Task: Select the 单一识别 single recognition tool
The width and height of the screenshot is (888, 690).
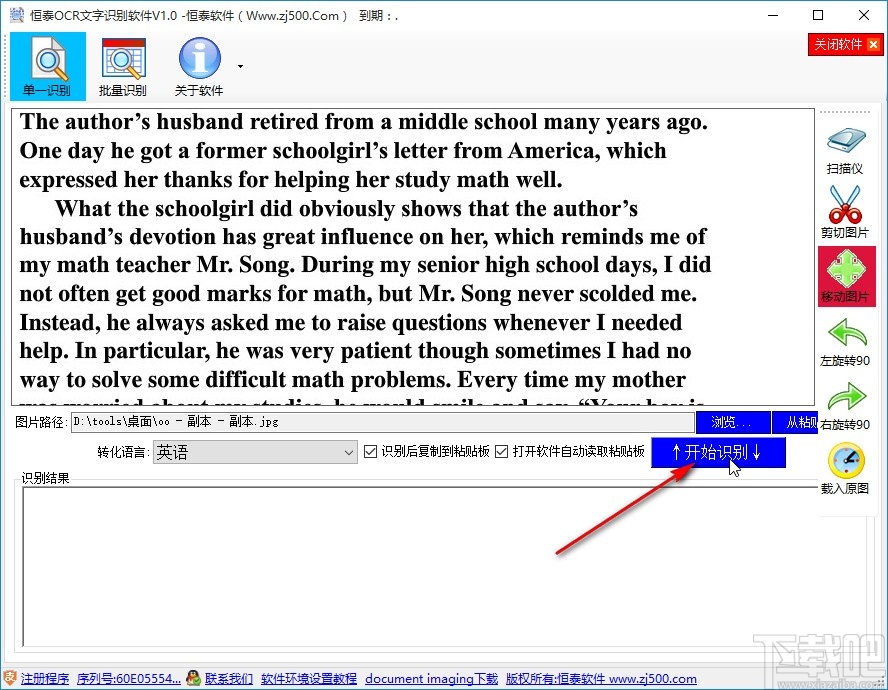Action: point(46,65)
